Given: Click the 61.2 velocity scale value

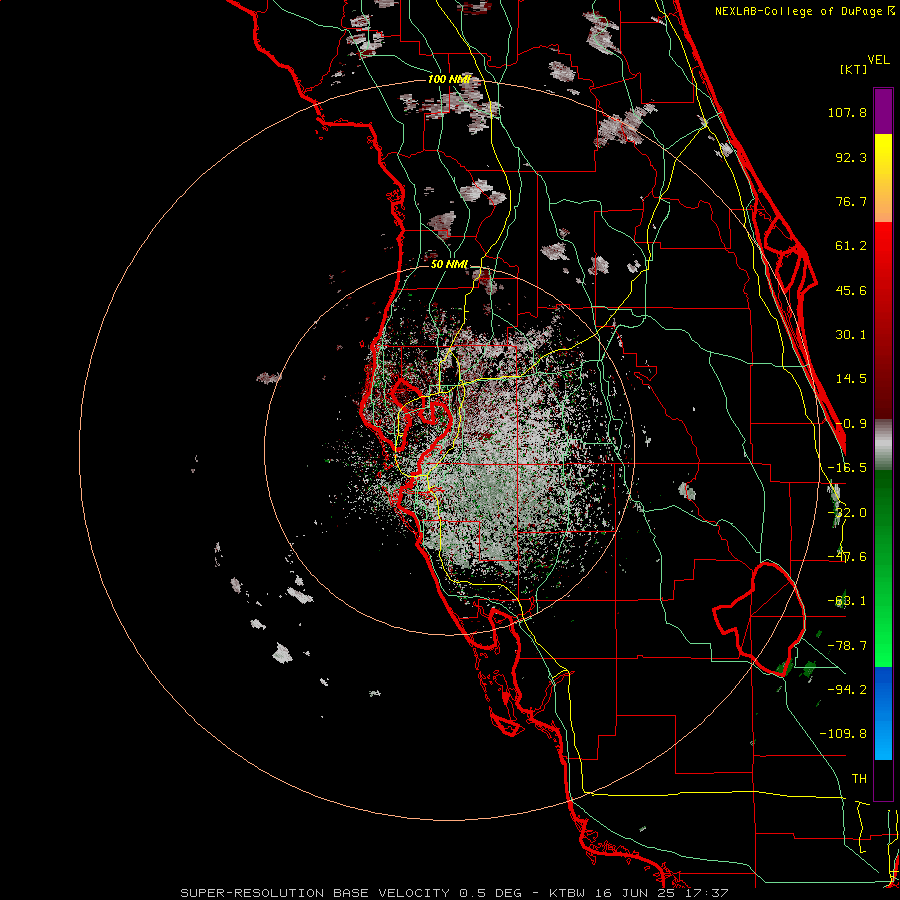Looking at the screenshot, I should (851, 246).
